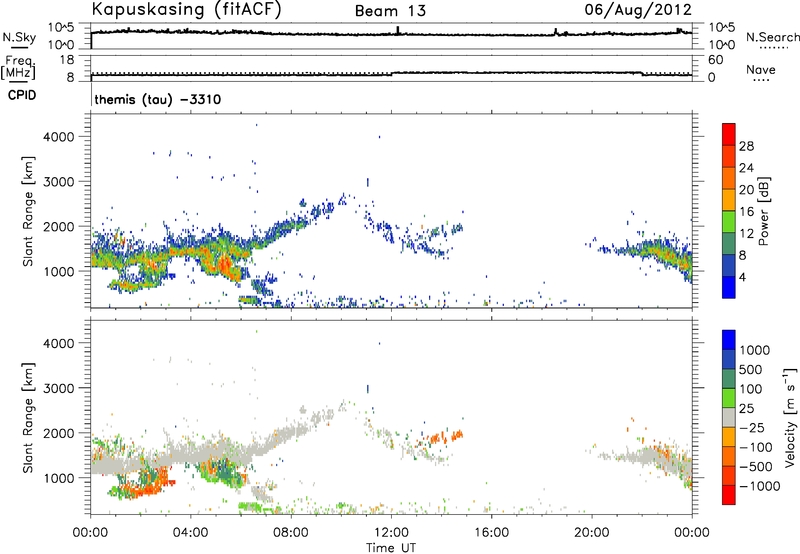The image size is (800, 554).
Task: Click high power orange echo near 05:30 in power panel
Action: pyautogui.click(x=224, y=265)
